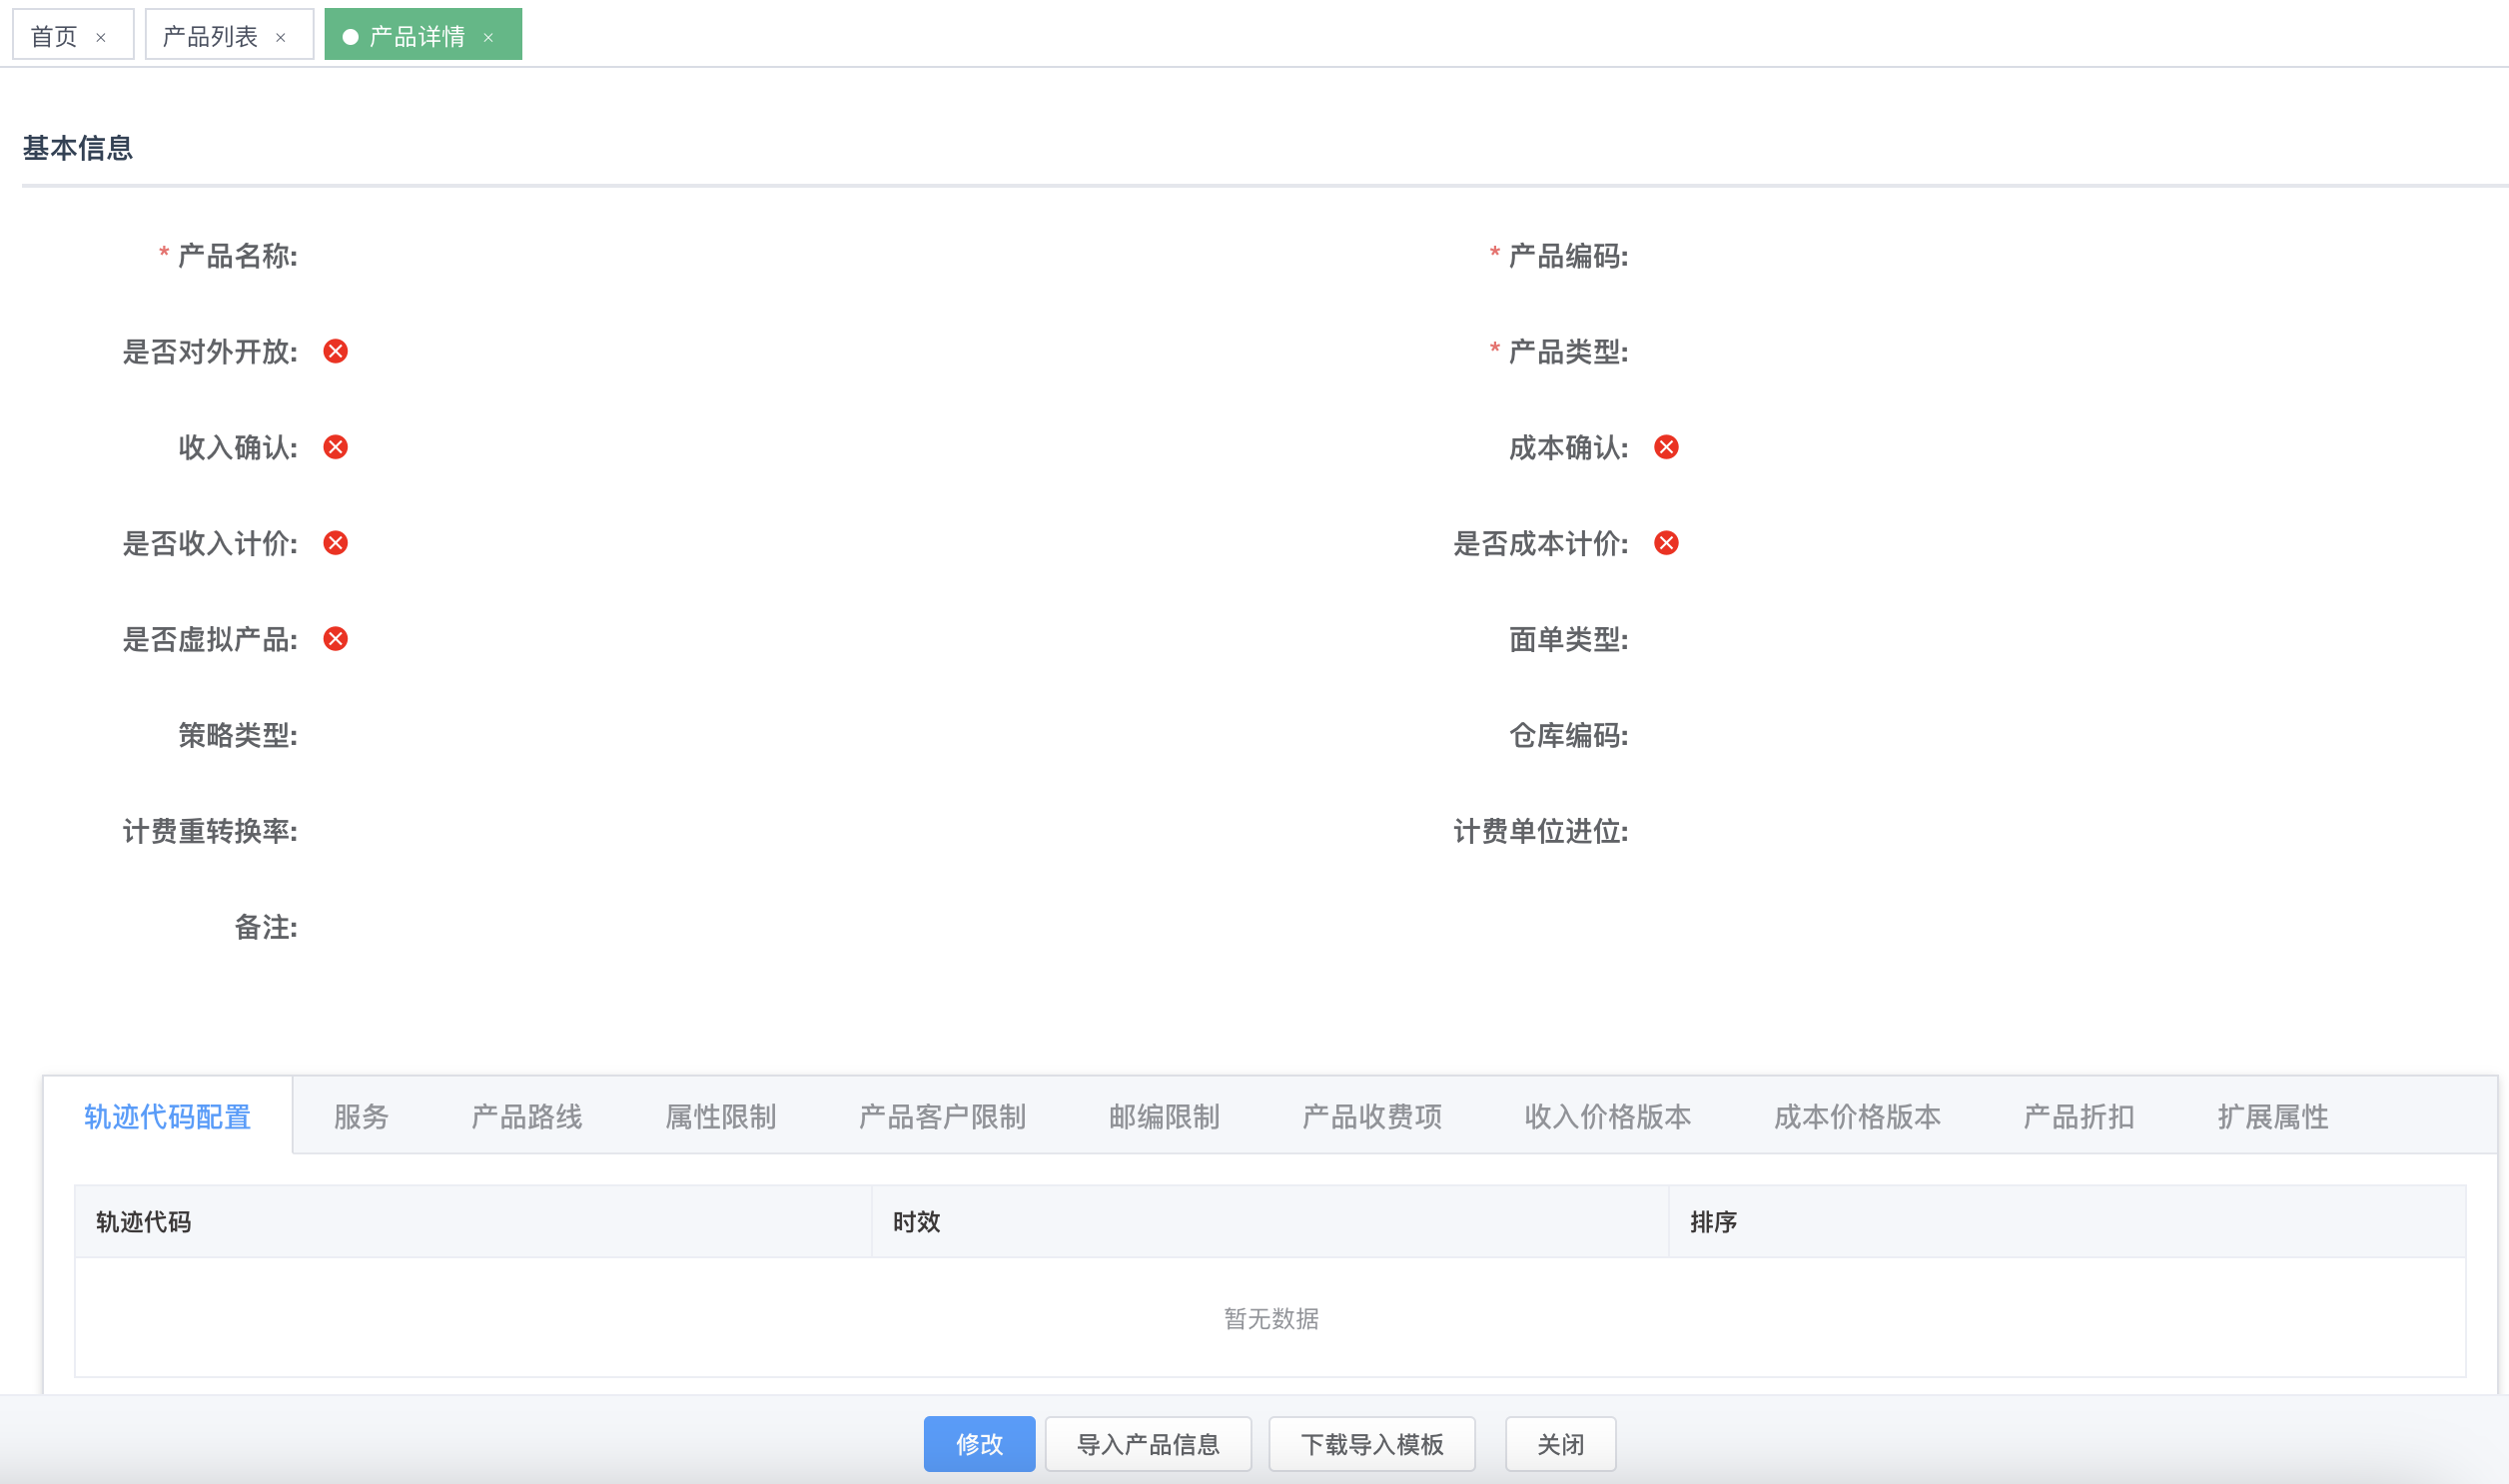Toggle the 是否收入计价 status indicator
The height and width of the screenshot is (1484, 2509).
pos(336,544)
